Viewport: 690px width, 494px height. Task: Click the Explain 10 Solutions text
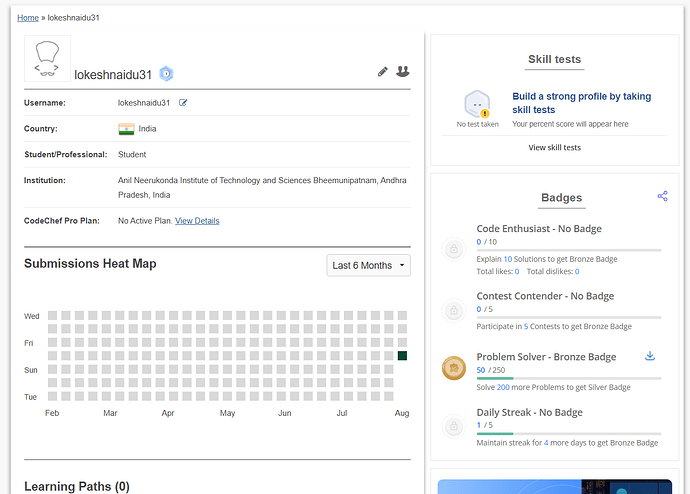(x=547, y=259)
